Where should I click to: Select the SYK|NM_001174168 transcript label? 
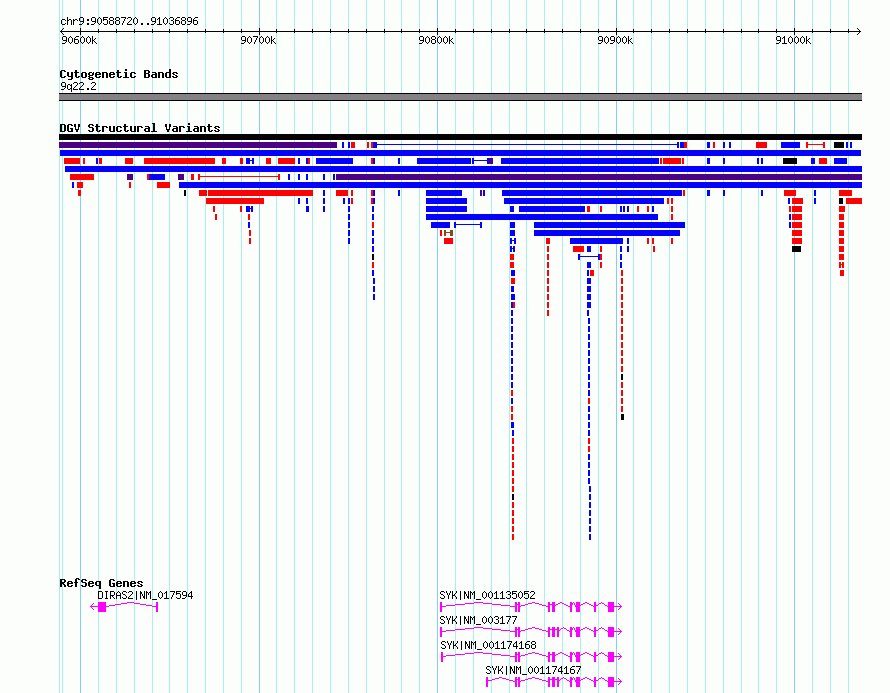point(488,645)
